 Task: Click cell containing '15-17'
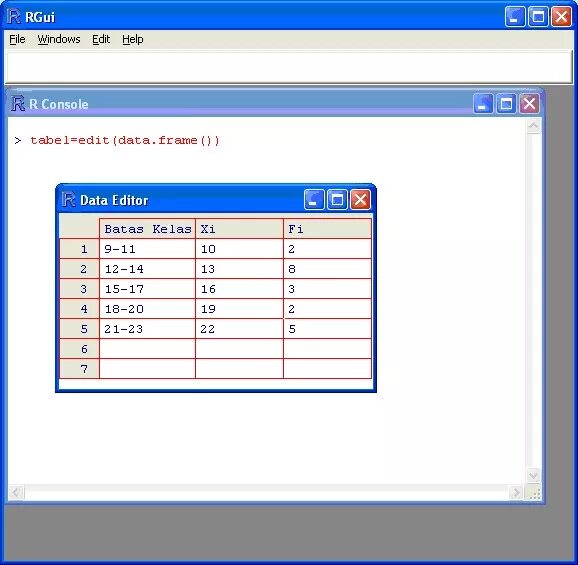[147, 289]
